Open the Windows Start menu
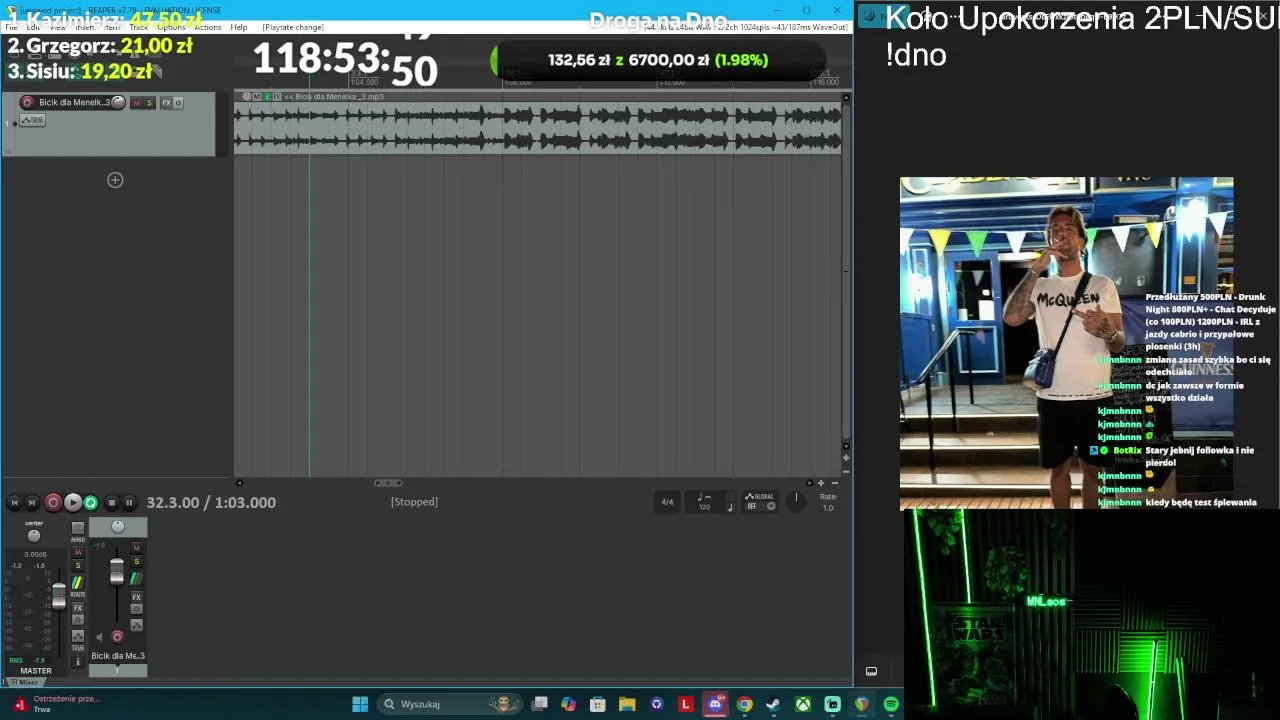The height and width of the screenshot is (720, 1280). 360,704
